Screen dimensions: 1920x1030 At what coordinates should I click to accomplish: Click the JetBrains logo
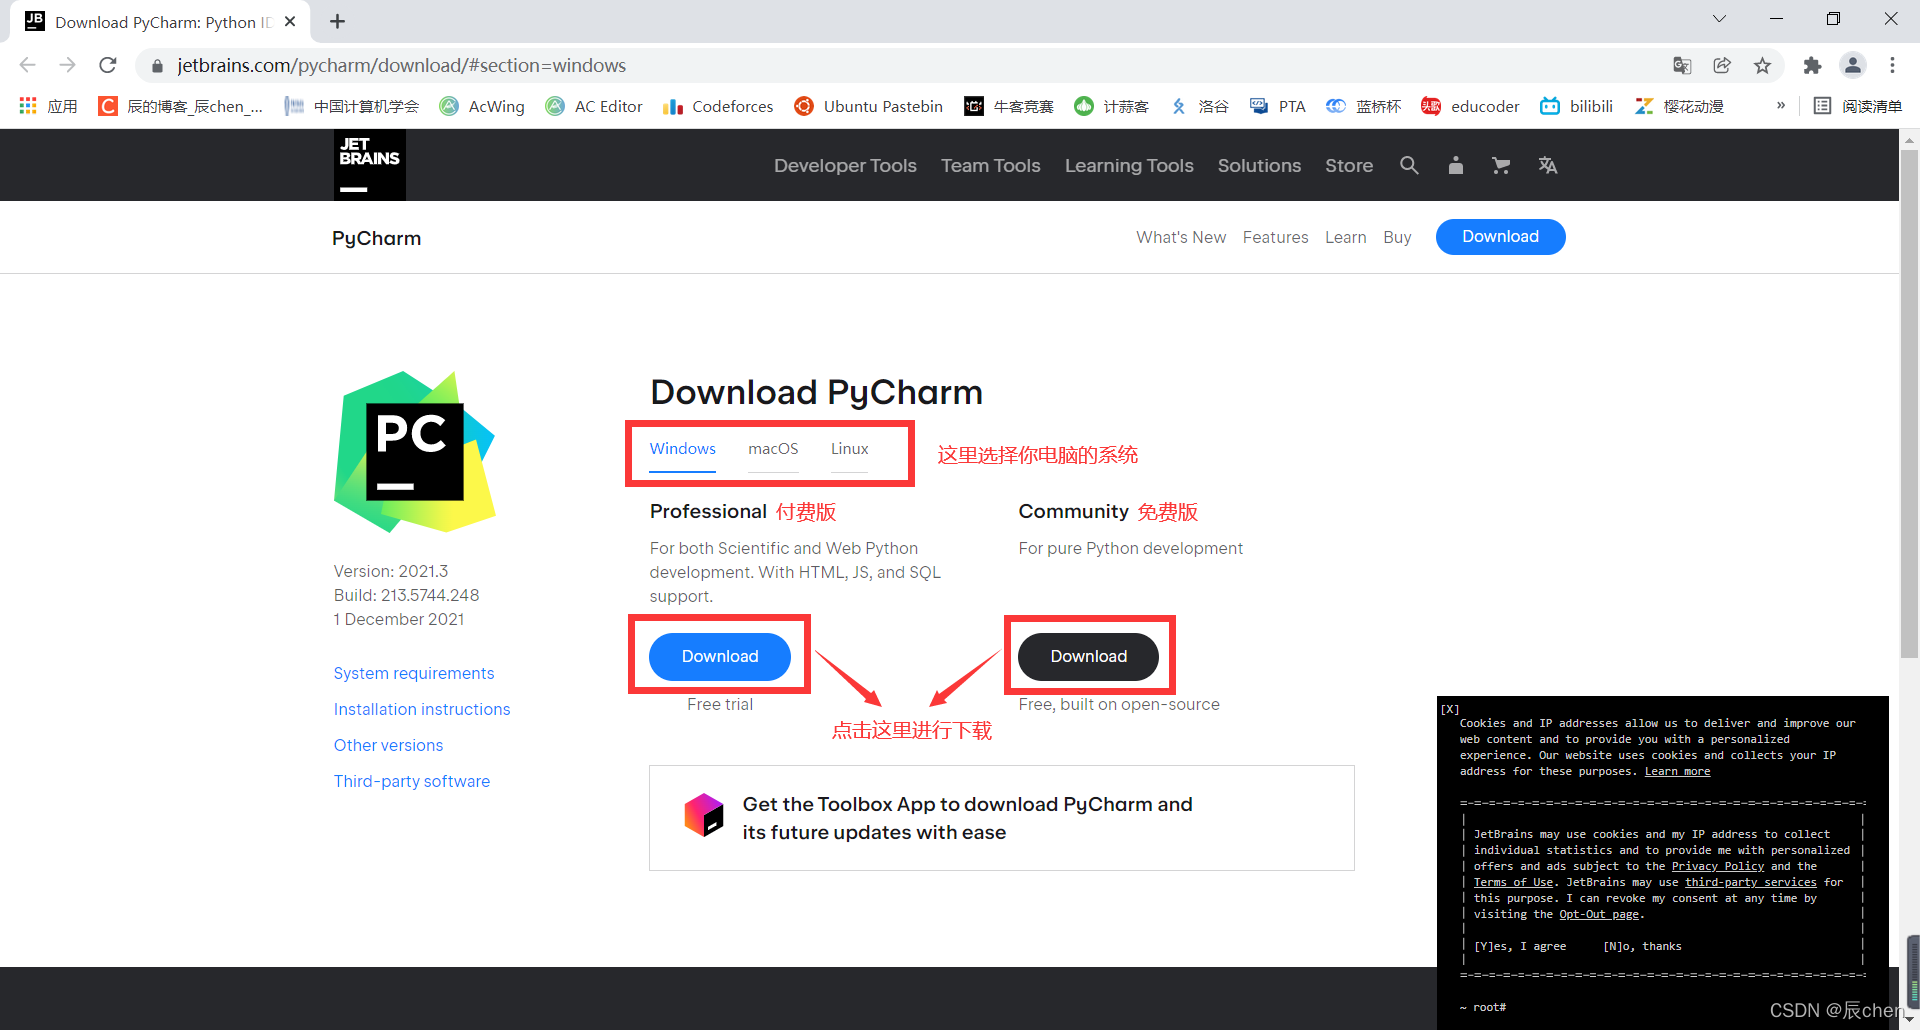click(x=369, y=164)
